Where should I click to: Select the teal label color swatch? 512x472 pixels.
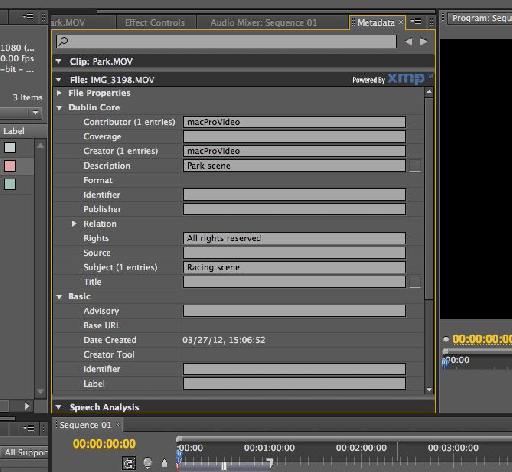[10, 184]
